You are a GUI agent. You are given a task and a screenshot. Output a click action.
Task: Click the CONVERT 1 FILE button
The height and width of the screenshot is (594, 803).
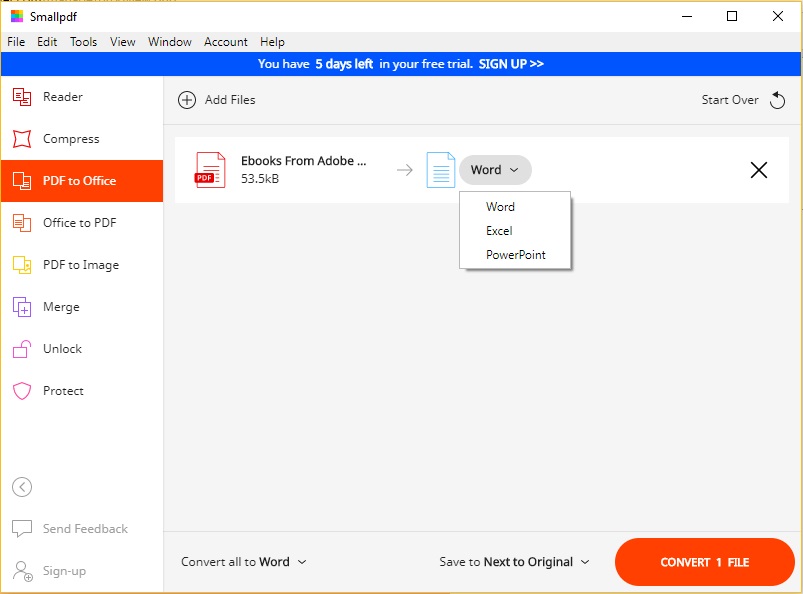tap(705, 562)
